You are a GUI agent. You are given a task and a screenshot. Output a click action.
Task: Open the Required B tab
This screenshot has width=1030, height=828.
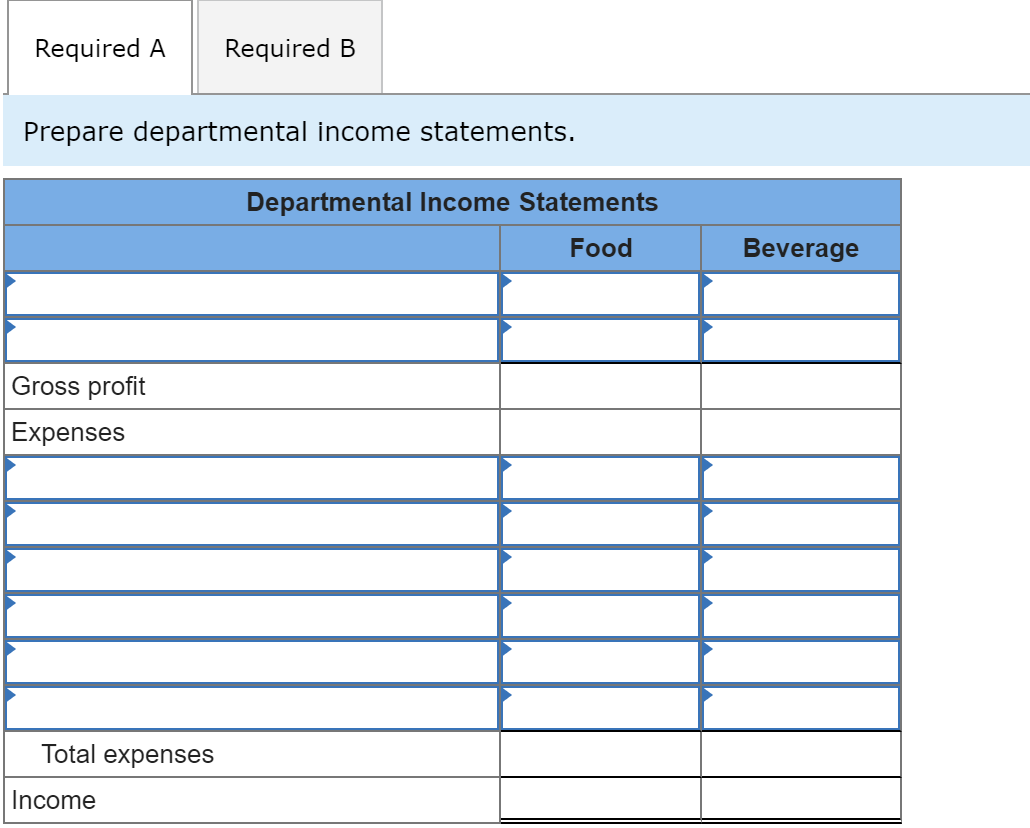pyautogui.click(x=290, y=48)
